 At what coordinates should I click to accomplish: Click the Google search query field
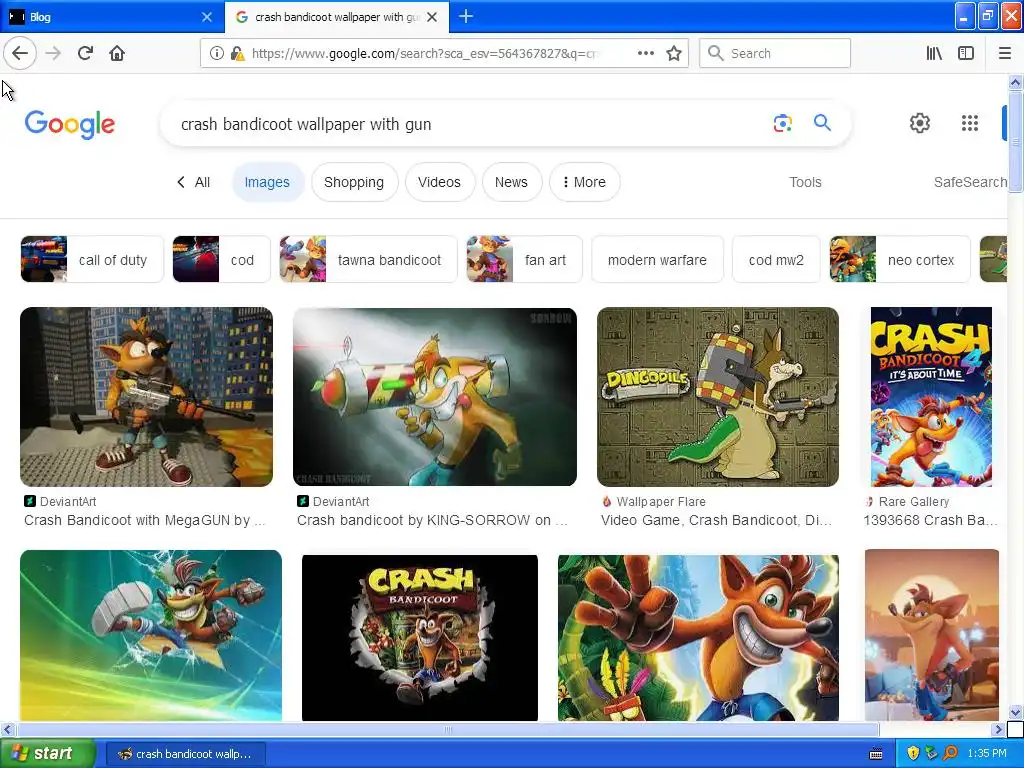pyautogui.click(x=470, y=124)
